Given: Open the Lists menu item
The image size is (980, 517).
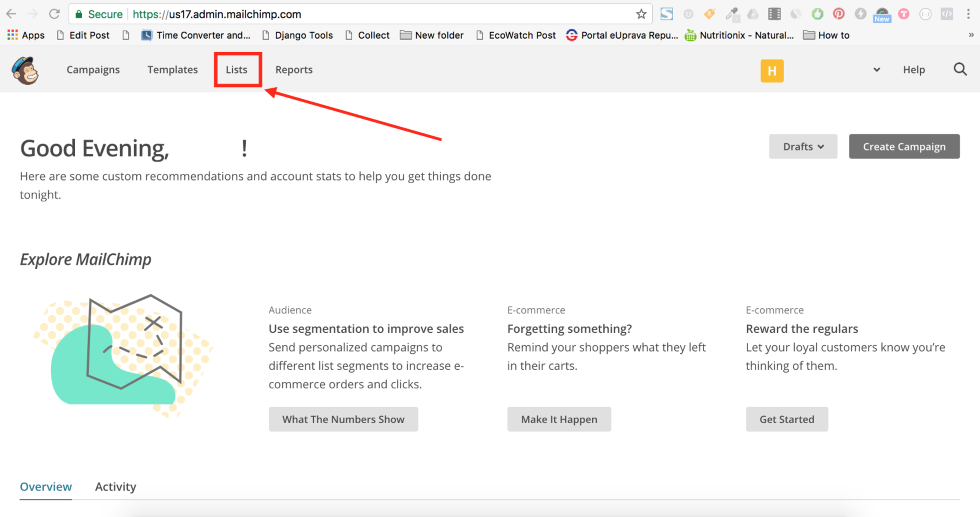Looking at the screenshot, I should click(x=237, y=70).
